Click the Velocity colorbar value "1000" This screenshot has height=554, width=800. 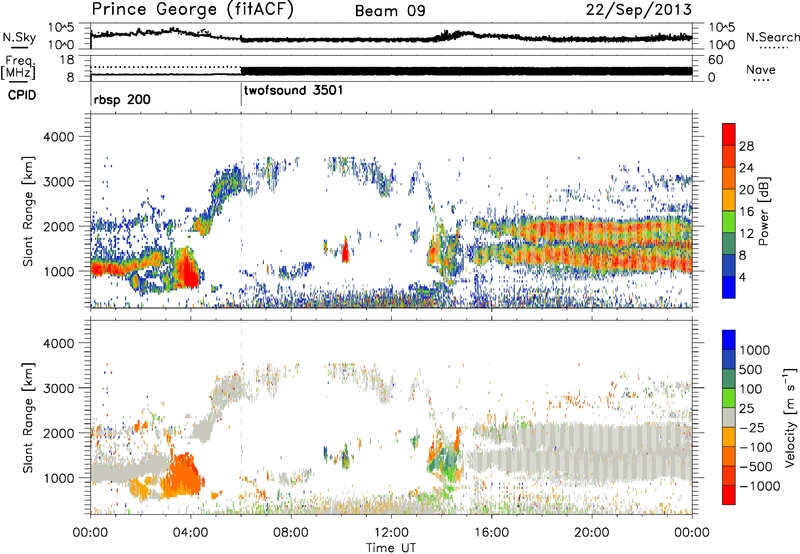click(754, 350)
